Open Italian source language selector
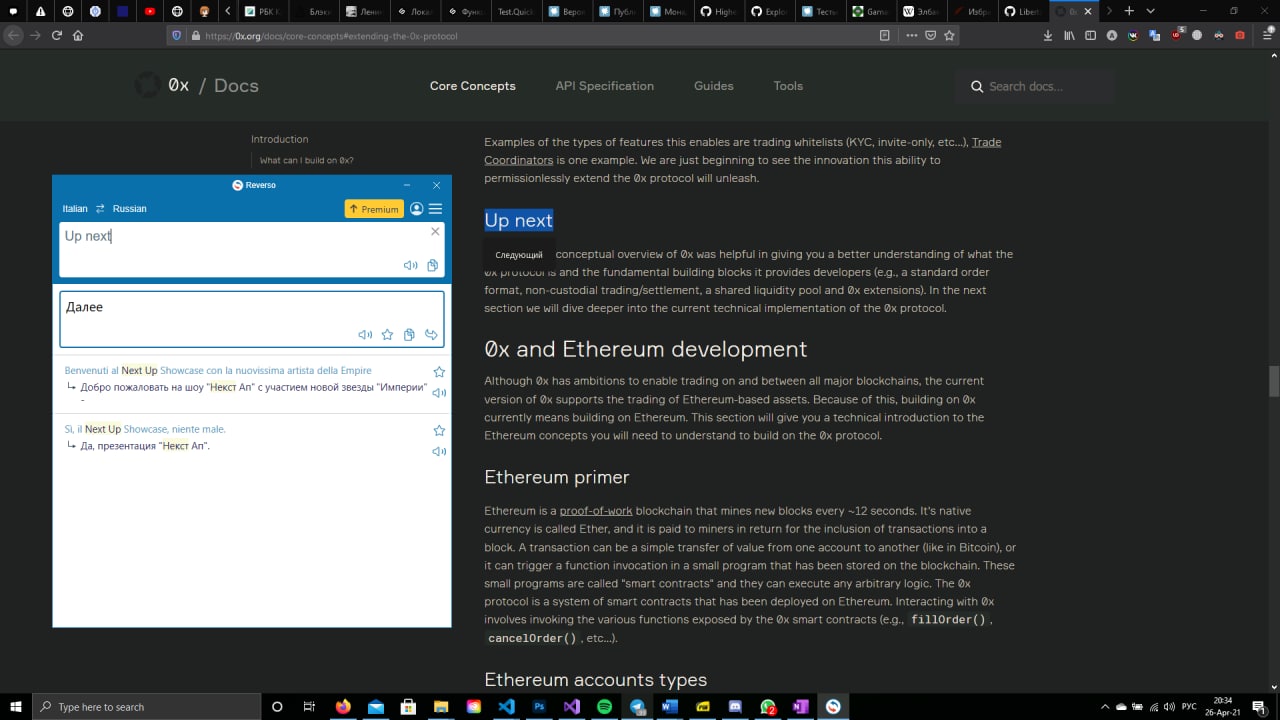Screen dimensions: 1280x720 point(75,209)
